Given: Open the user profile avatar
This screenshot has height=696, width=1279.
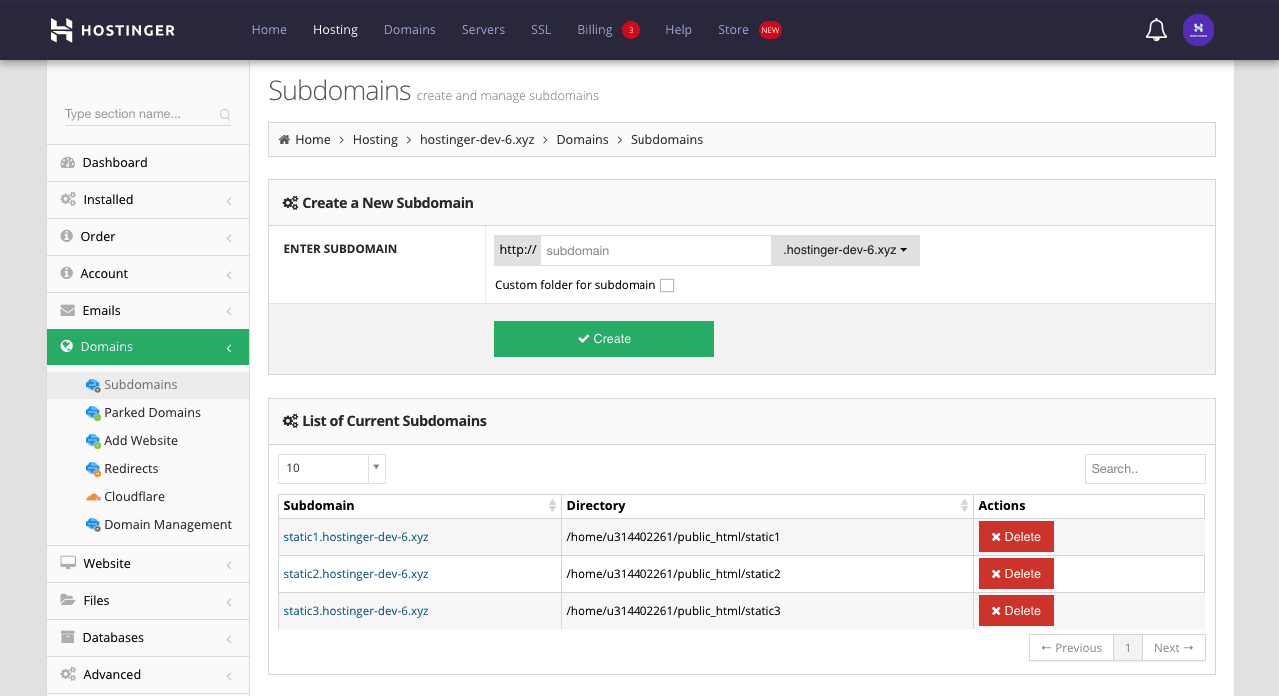Looking at the screenshot, I should (x=1198, y=30).
